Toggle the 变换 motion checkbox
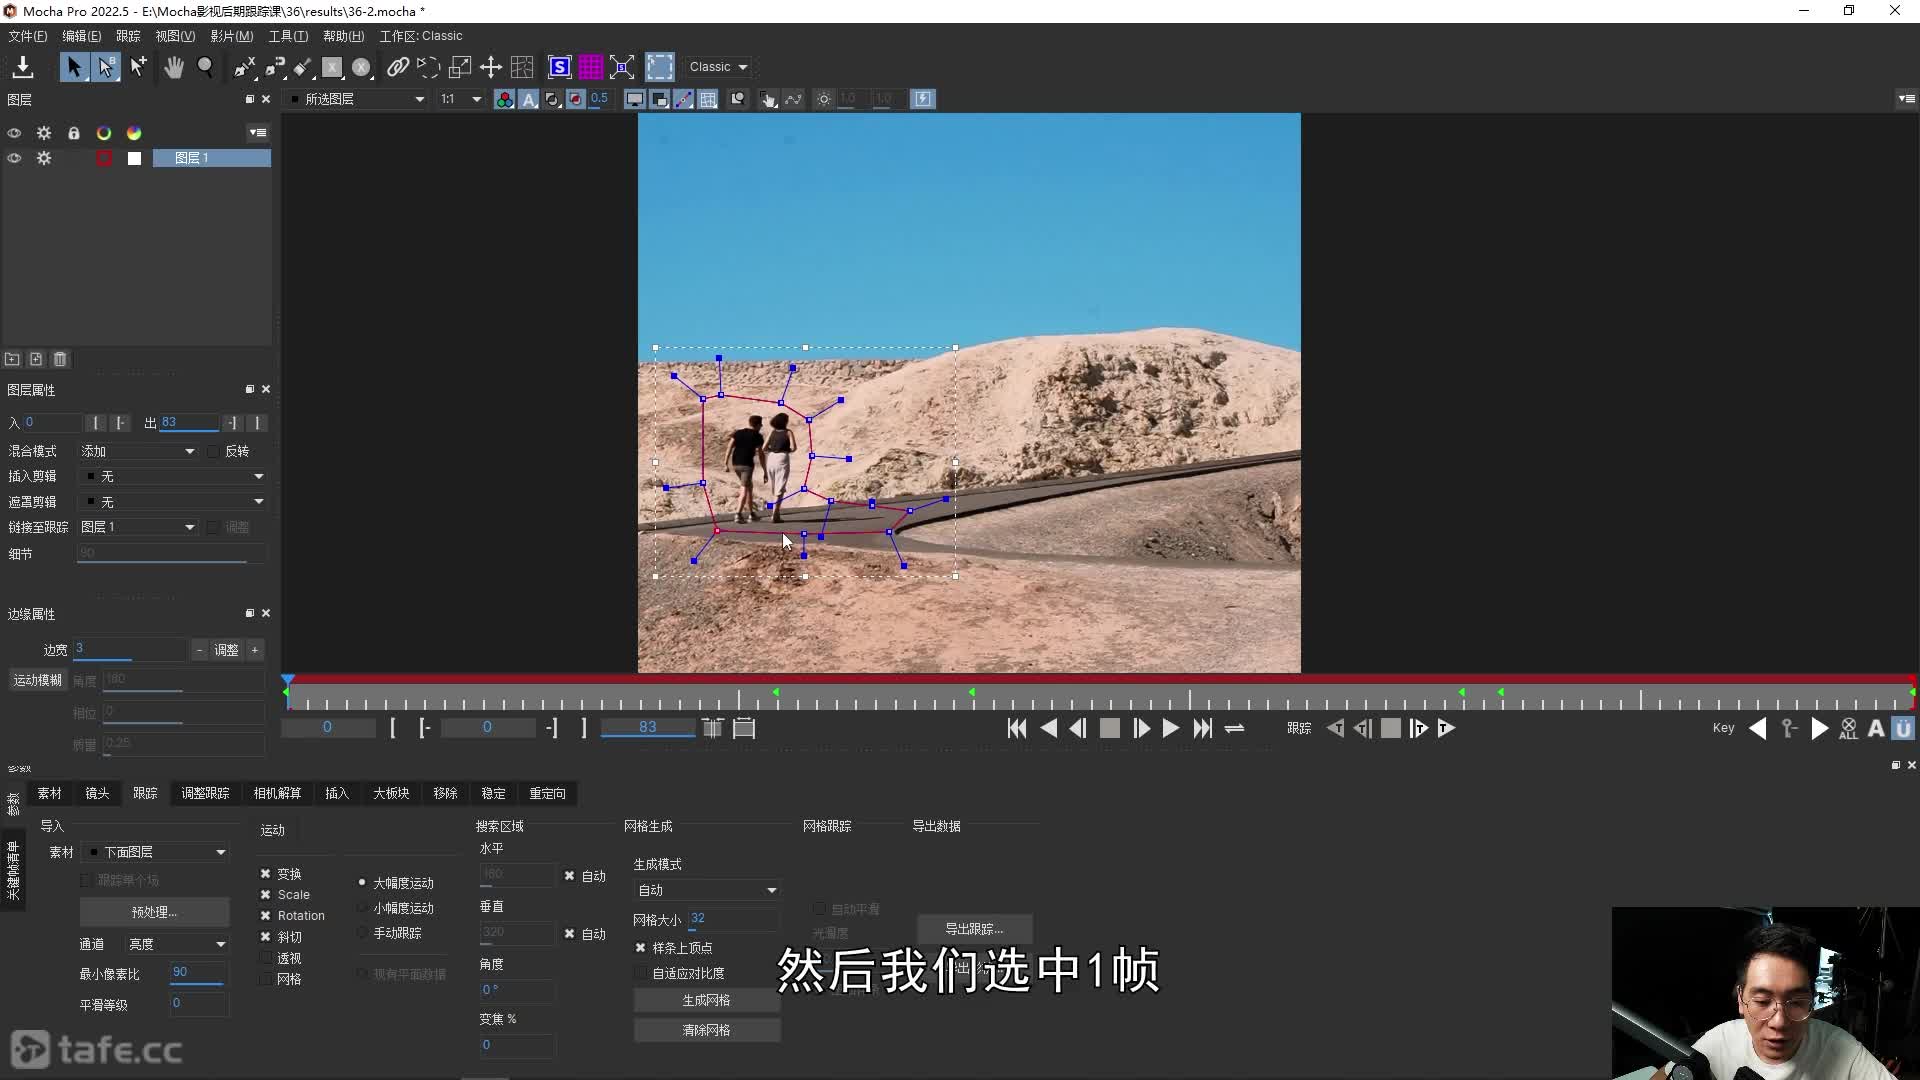 [x=266, y=874]
